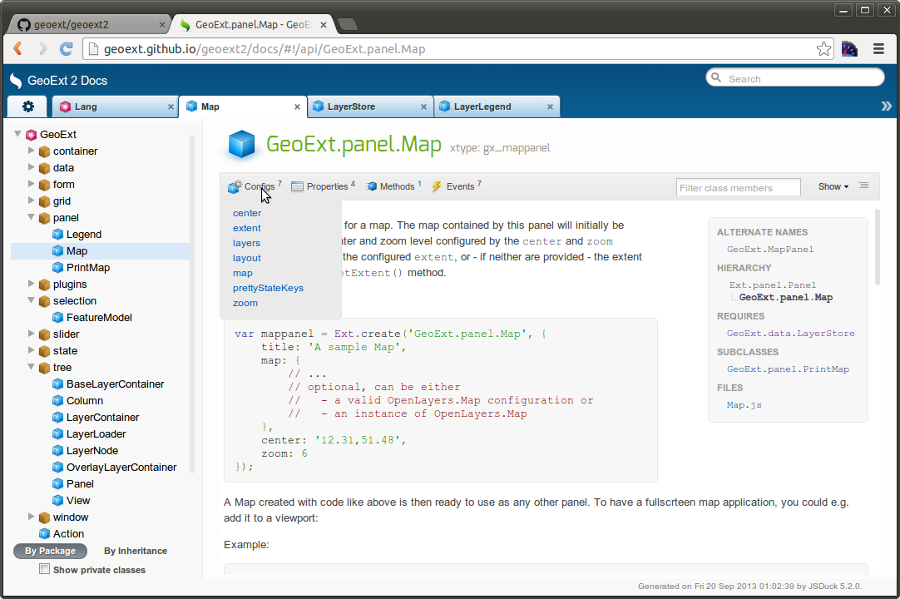Viewport: 900px width, 599px height.
Task: Click the content vertical scrollbar
Action: point(876,247)
